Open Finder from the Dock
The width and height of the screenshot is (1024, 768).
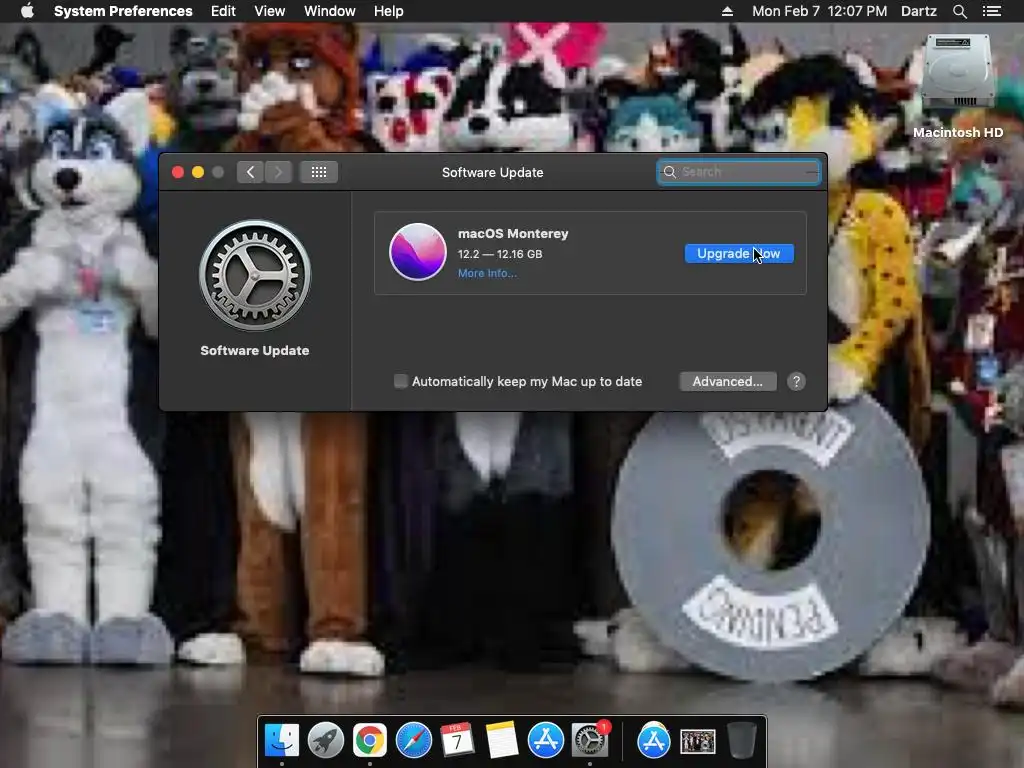click(x=282, y=740)
